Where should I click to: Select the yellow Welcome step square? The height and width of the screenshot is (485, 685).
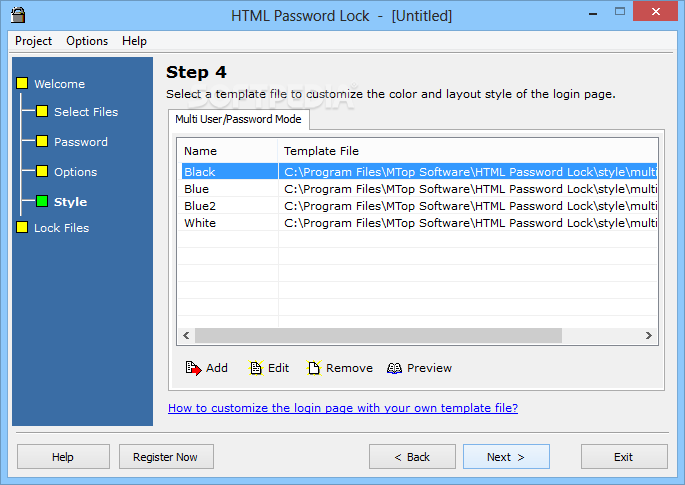tap(22, 83)
